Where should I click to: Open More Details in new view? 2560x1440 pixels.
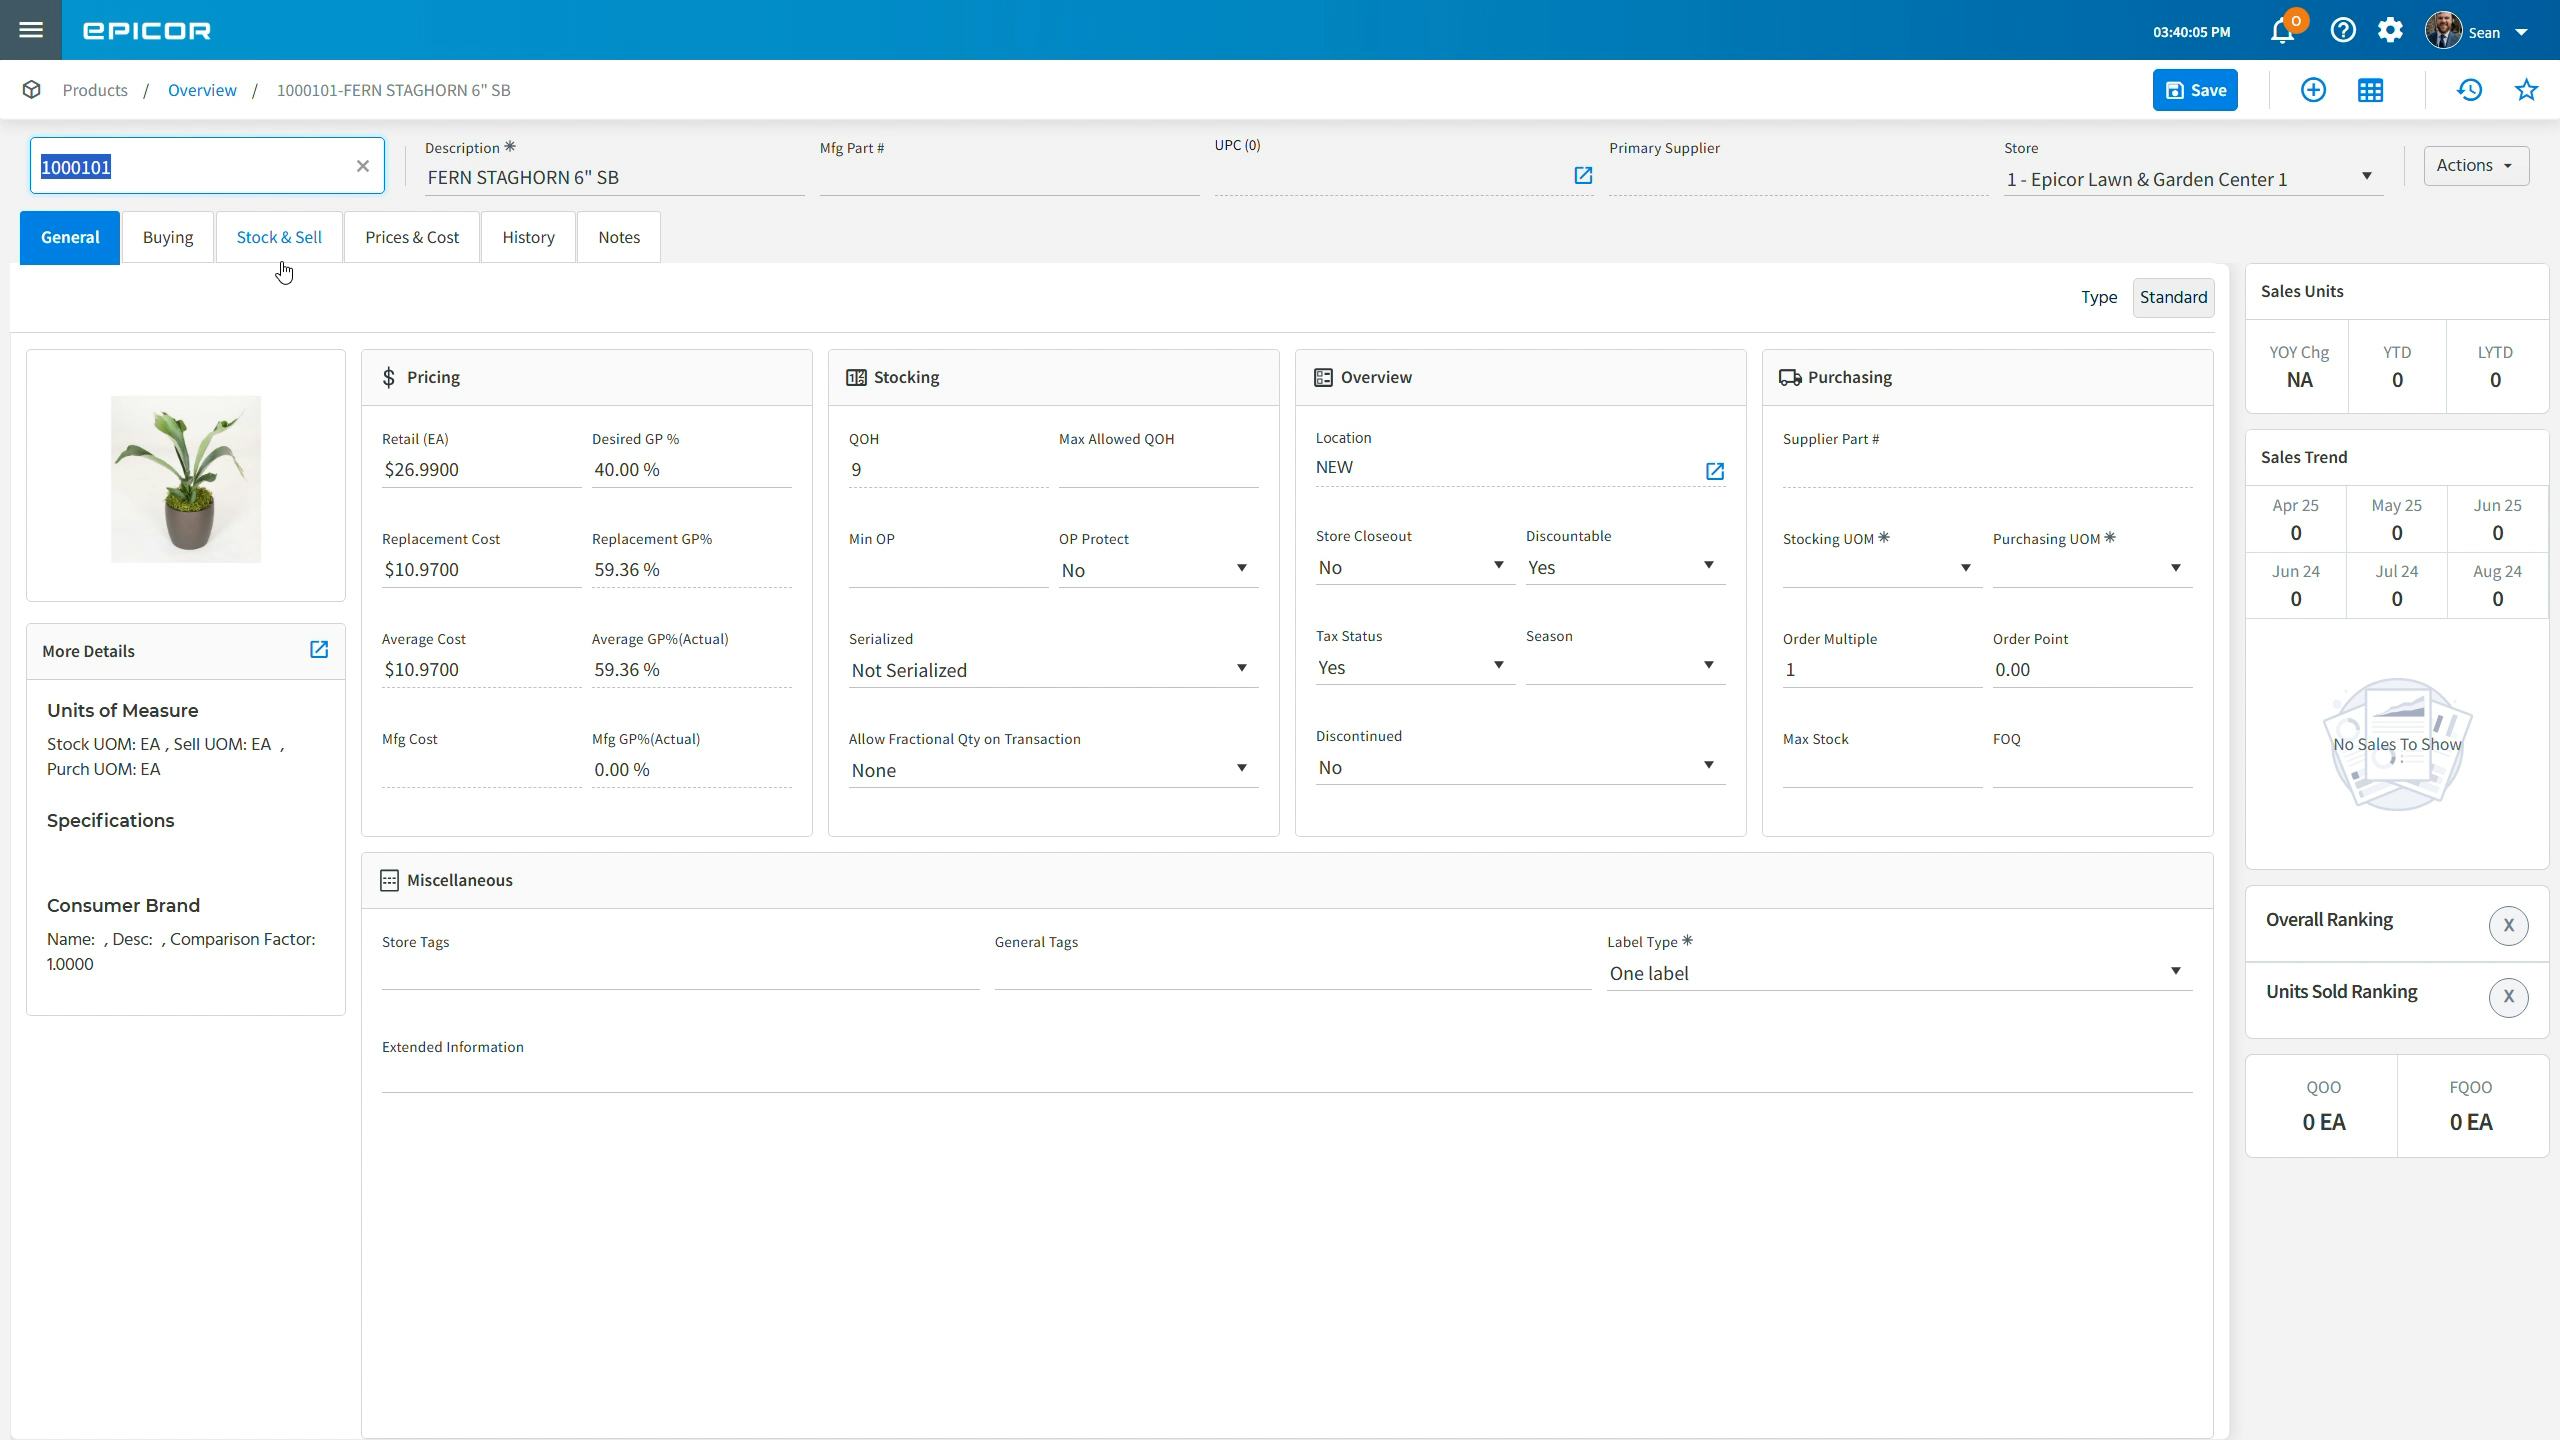[318, 649]
